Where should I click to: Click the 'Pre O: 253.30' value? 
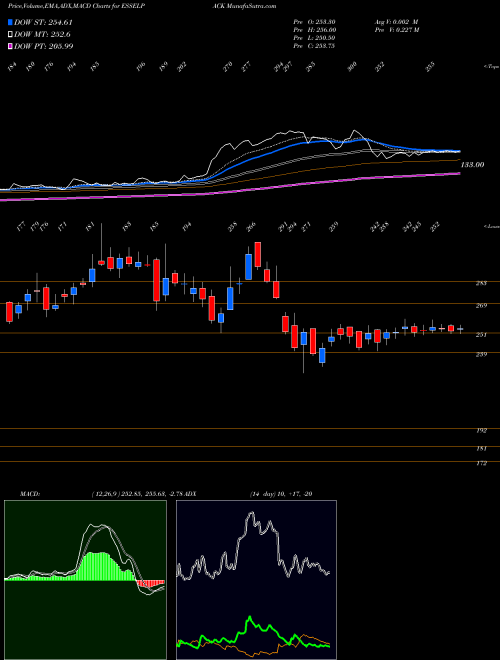314,22
